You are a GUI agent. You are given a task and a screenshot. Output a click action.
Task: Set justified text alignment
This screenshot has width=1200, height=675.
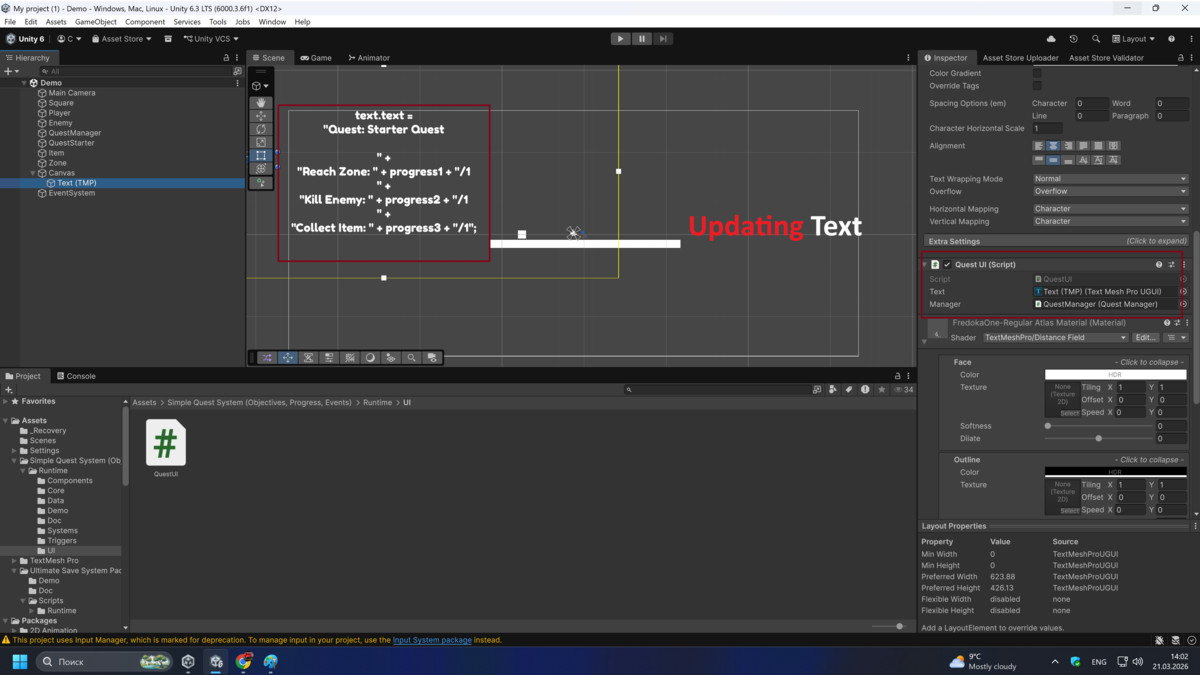[1083, 146]
